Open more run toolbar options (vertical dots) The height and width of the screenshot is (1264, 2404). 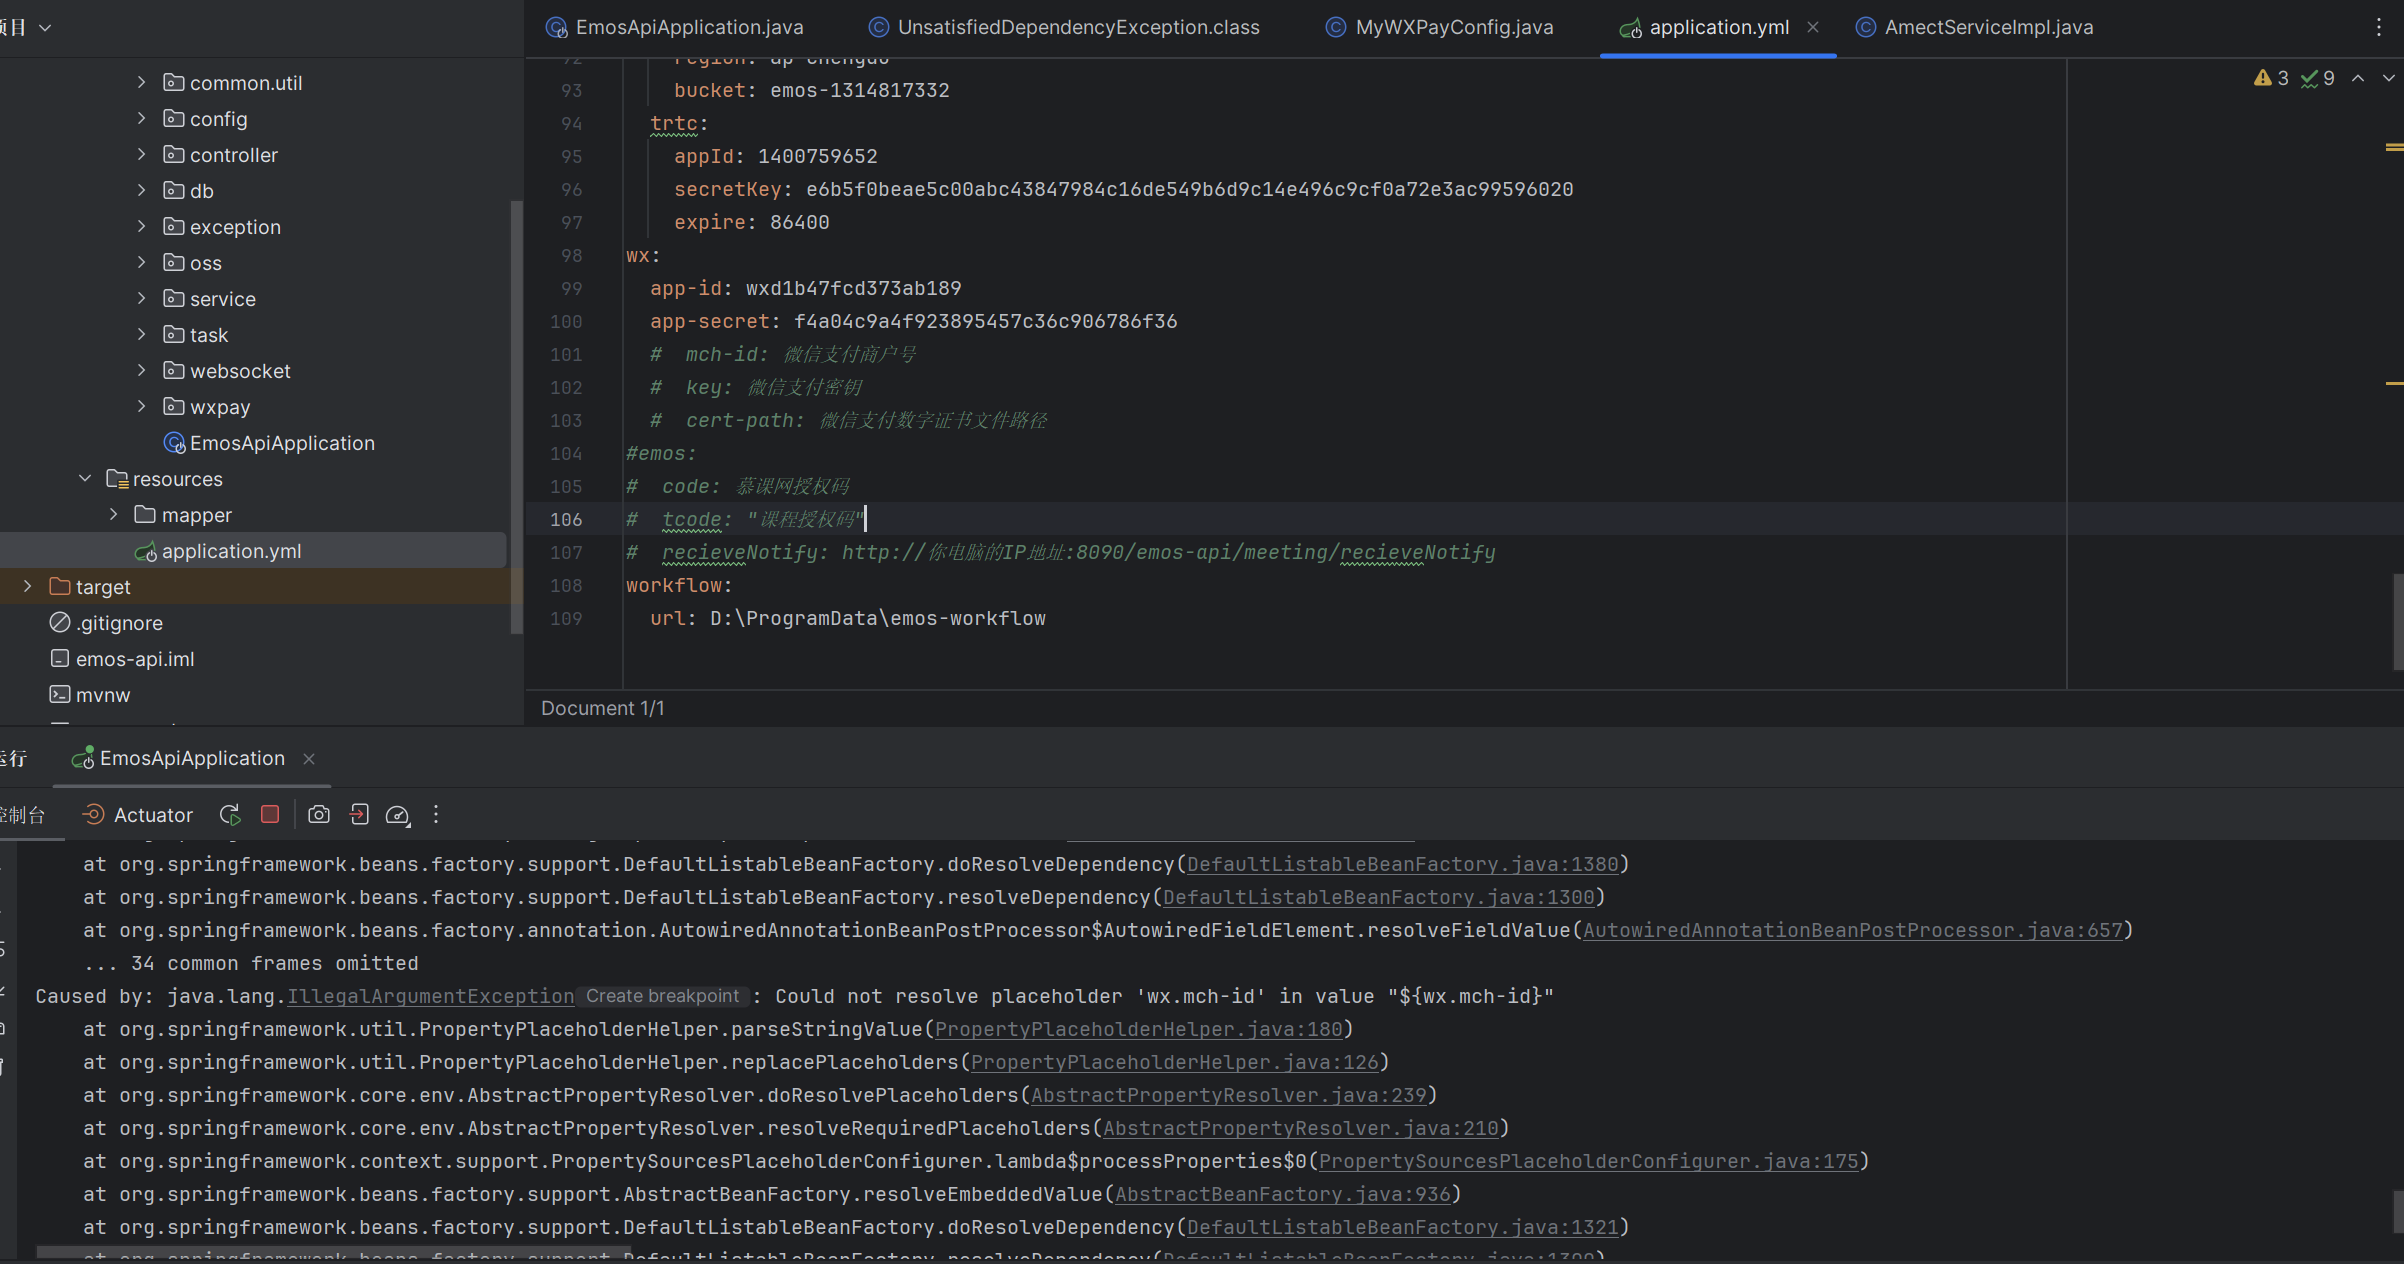click(x=436, y=815)
